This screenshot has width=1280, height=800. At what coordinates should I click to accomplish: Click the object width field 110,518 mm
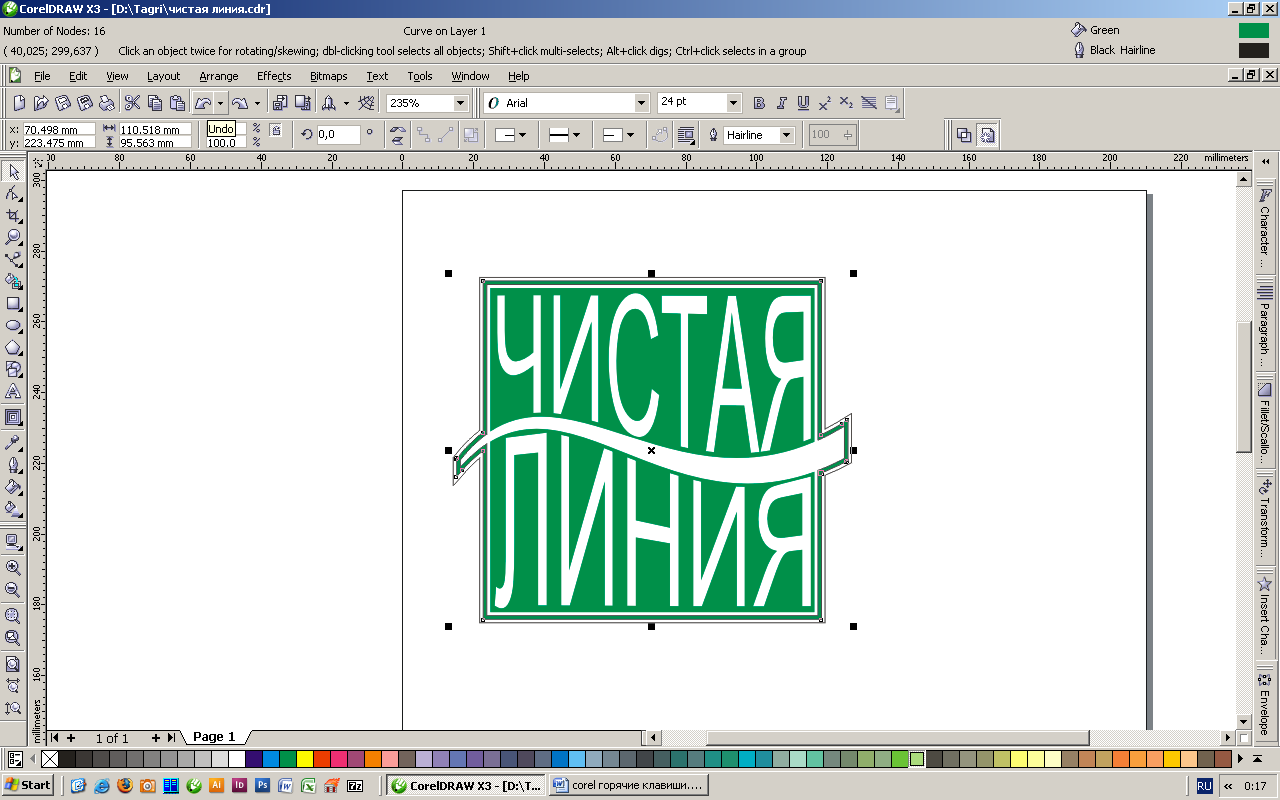tap(155, 129)
